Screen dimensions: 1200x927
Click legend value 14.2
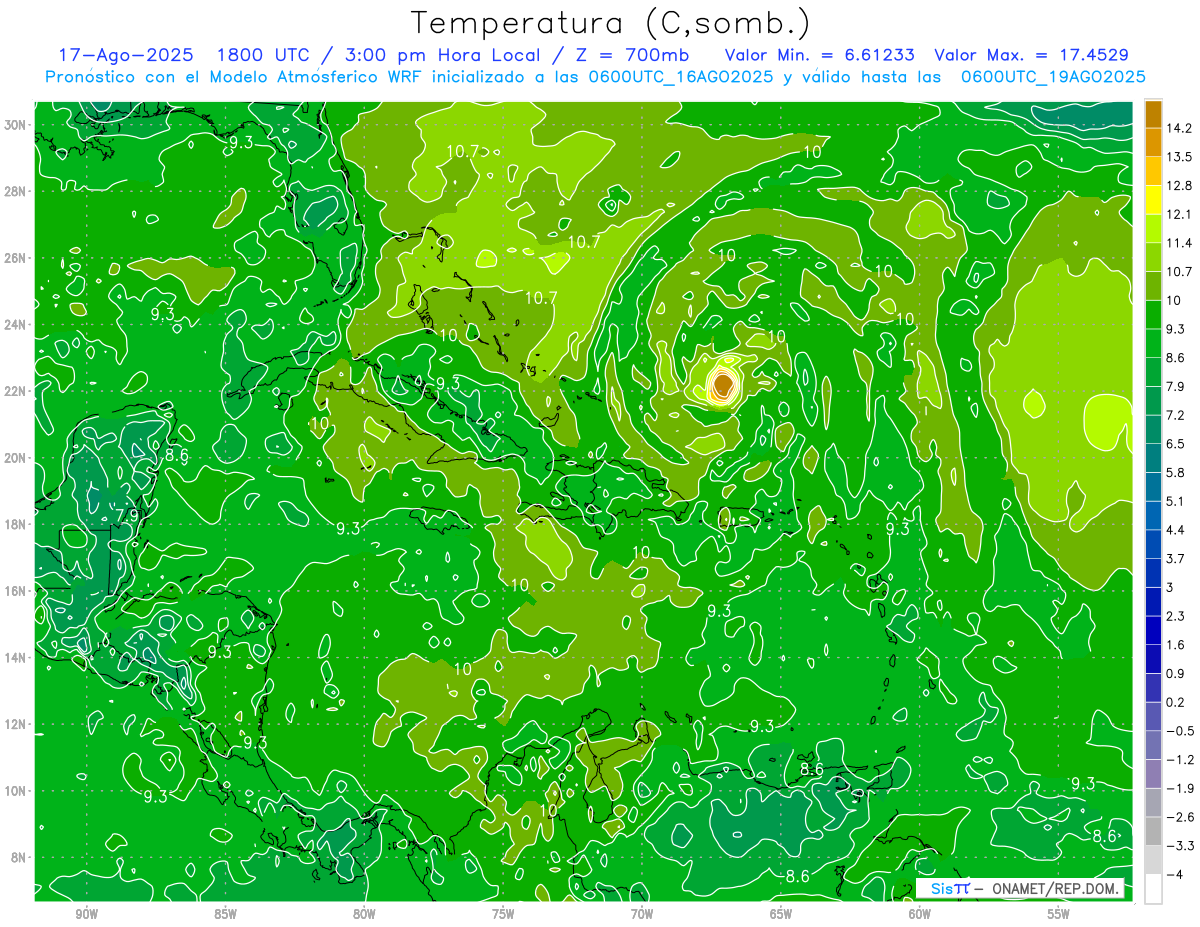(x=1178, y=128)
